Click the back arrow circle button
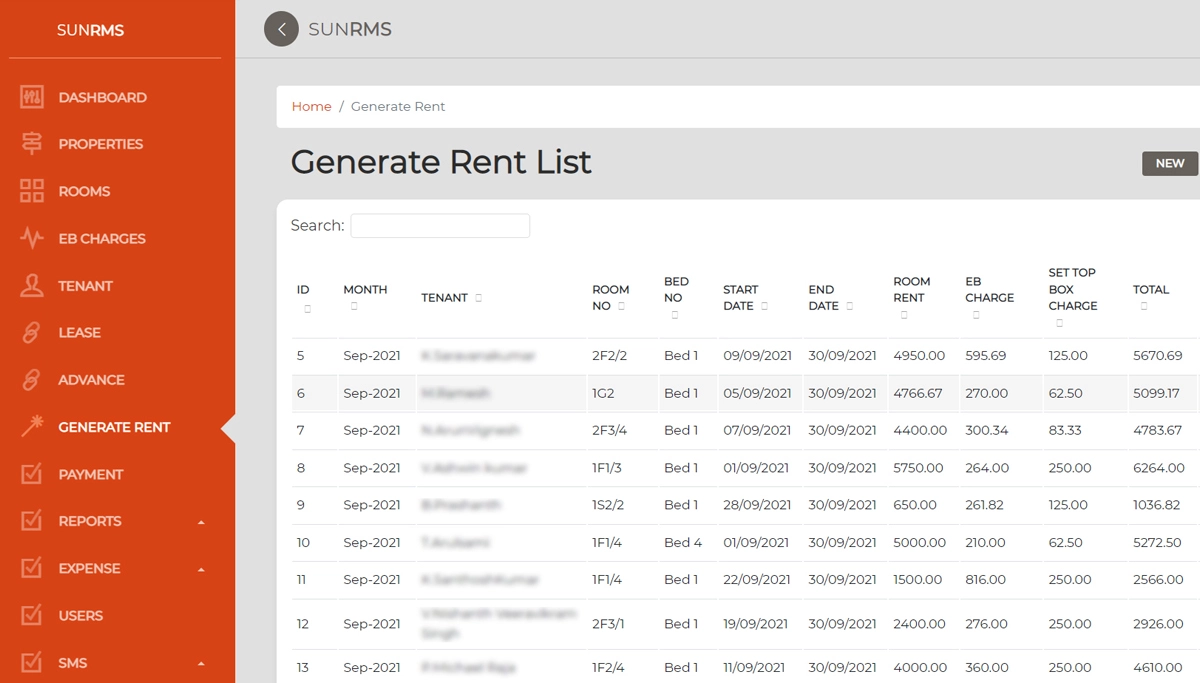1200x683 pixels. (x=281, y=29)
